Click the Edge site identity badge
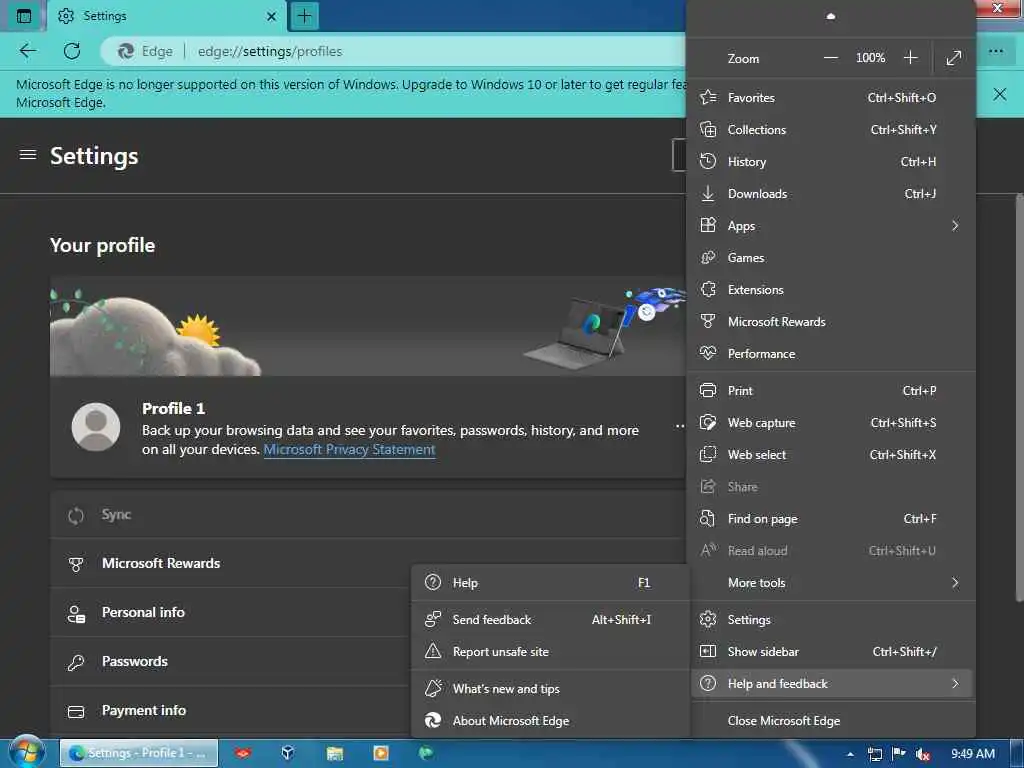Viewport: 1024px width, 768px height. 145,51
